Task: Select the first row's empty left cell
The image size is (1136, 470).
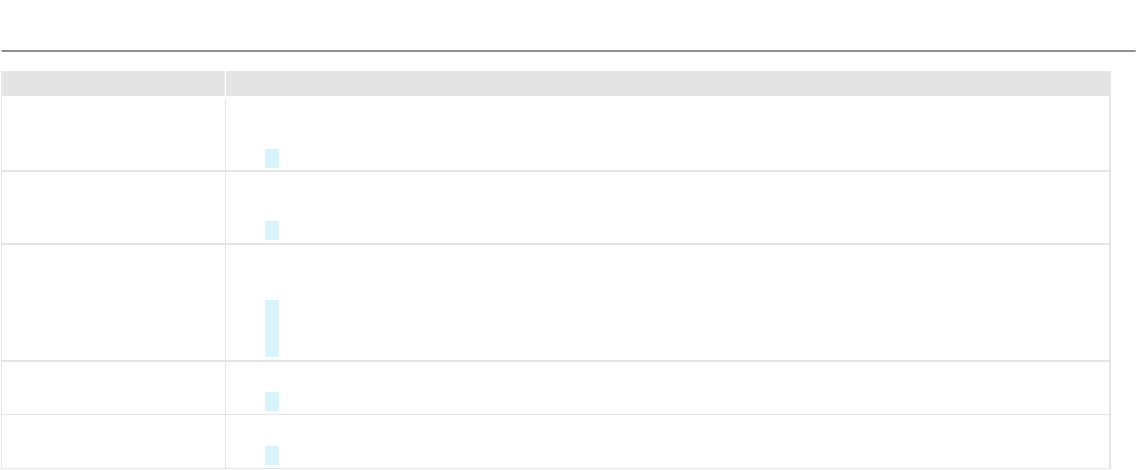Action: click(x=113, y=134)
